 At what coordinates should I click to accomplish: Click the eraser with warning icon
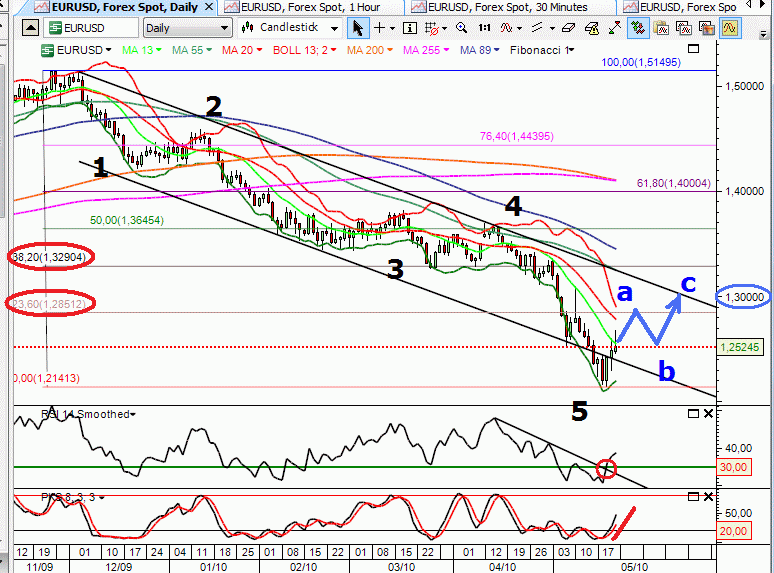pos(592,28)
